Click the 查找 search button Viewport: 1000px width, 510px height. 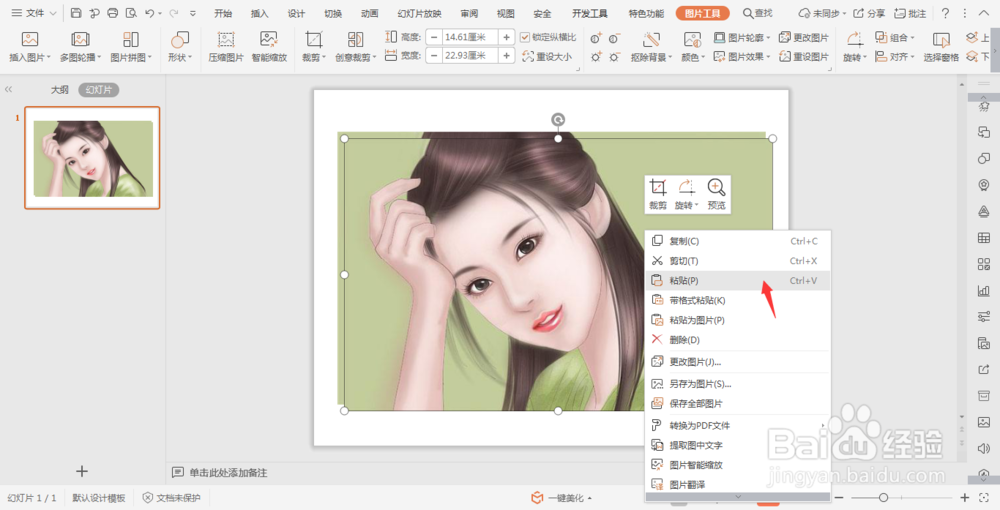pos(758,13)
